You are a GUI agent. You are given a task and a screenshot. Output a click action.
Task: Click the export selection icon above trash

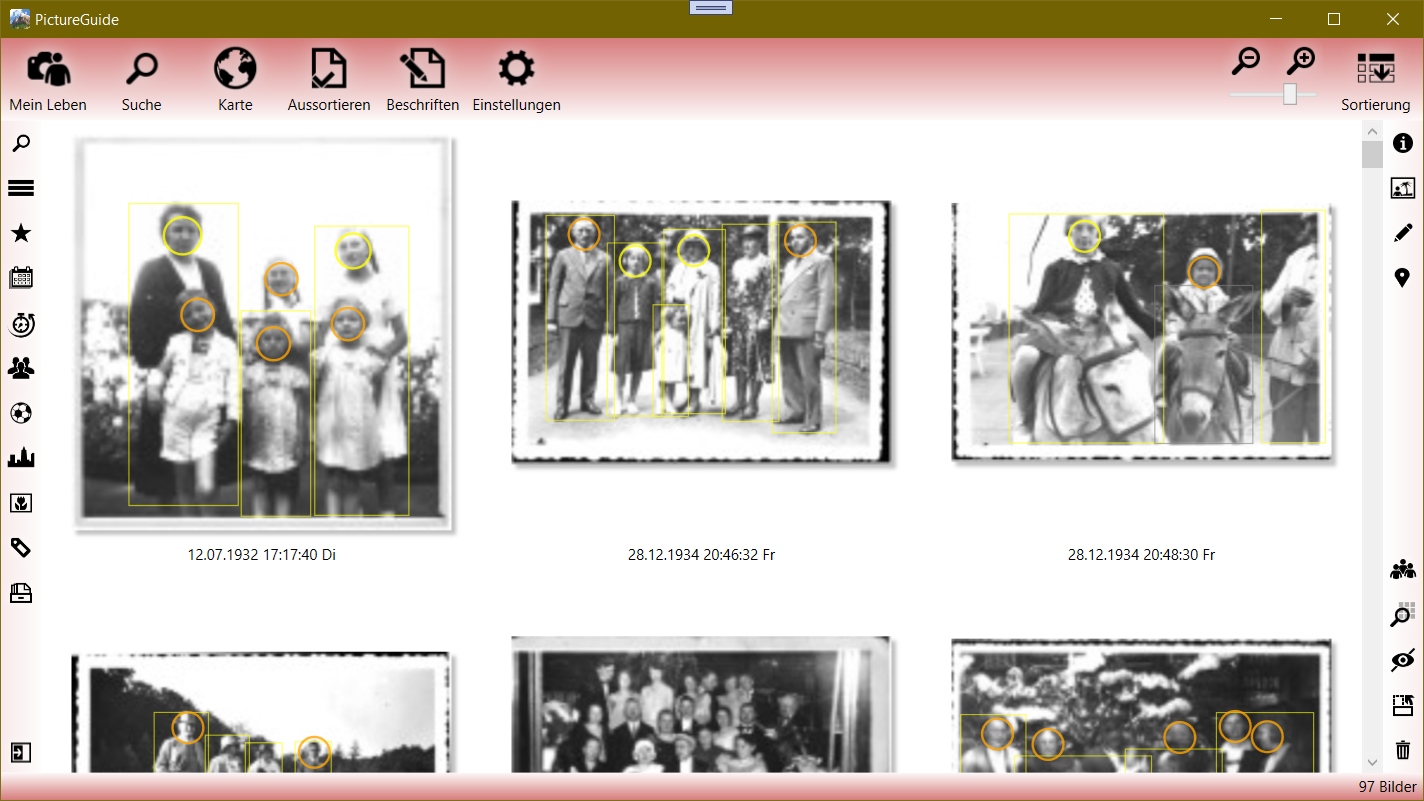tap(1403, 705)
